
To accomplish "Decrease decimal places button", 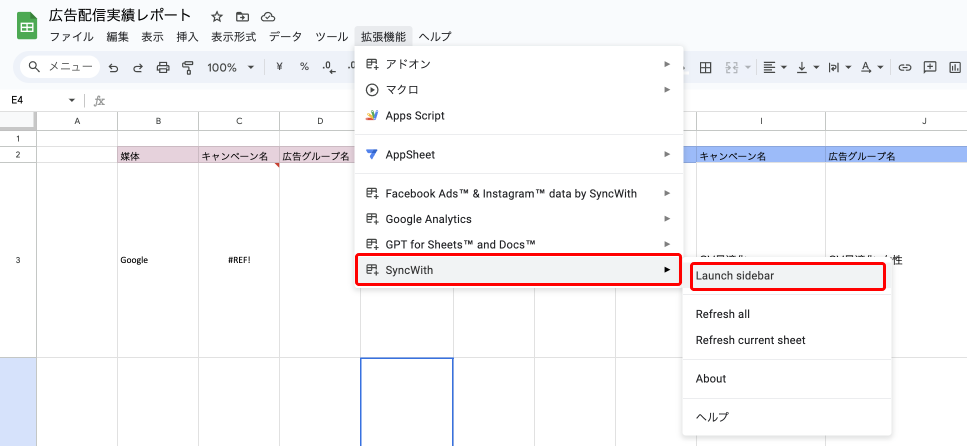I will [x=329, y=68].
